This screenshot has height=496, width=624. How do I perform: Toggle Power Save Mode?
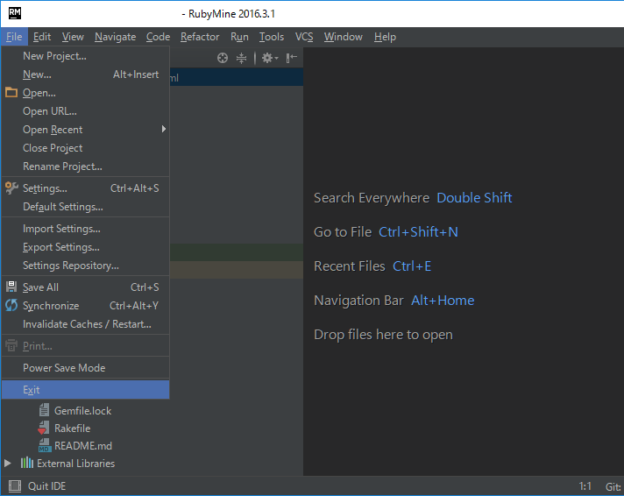(x=64, y=368)
